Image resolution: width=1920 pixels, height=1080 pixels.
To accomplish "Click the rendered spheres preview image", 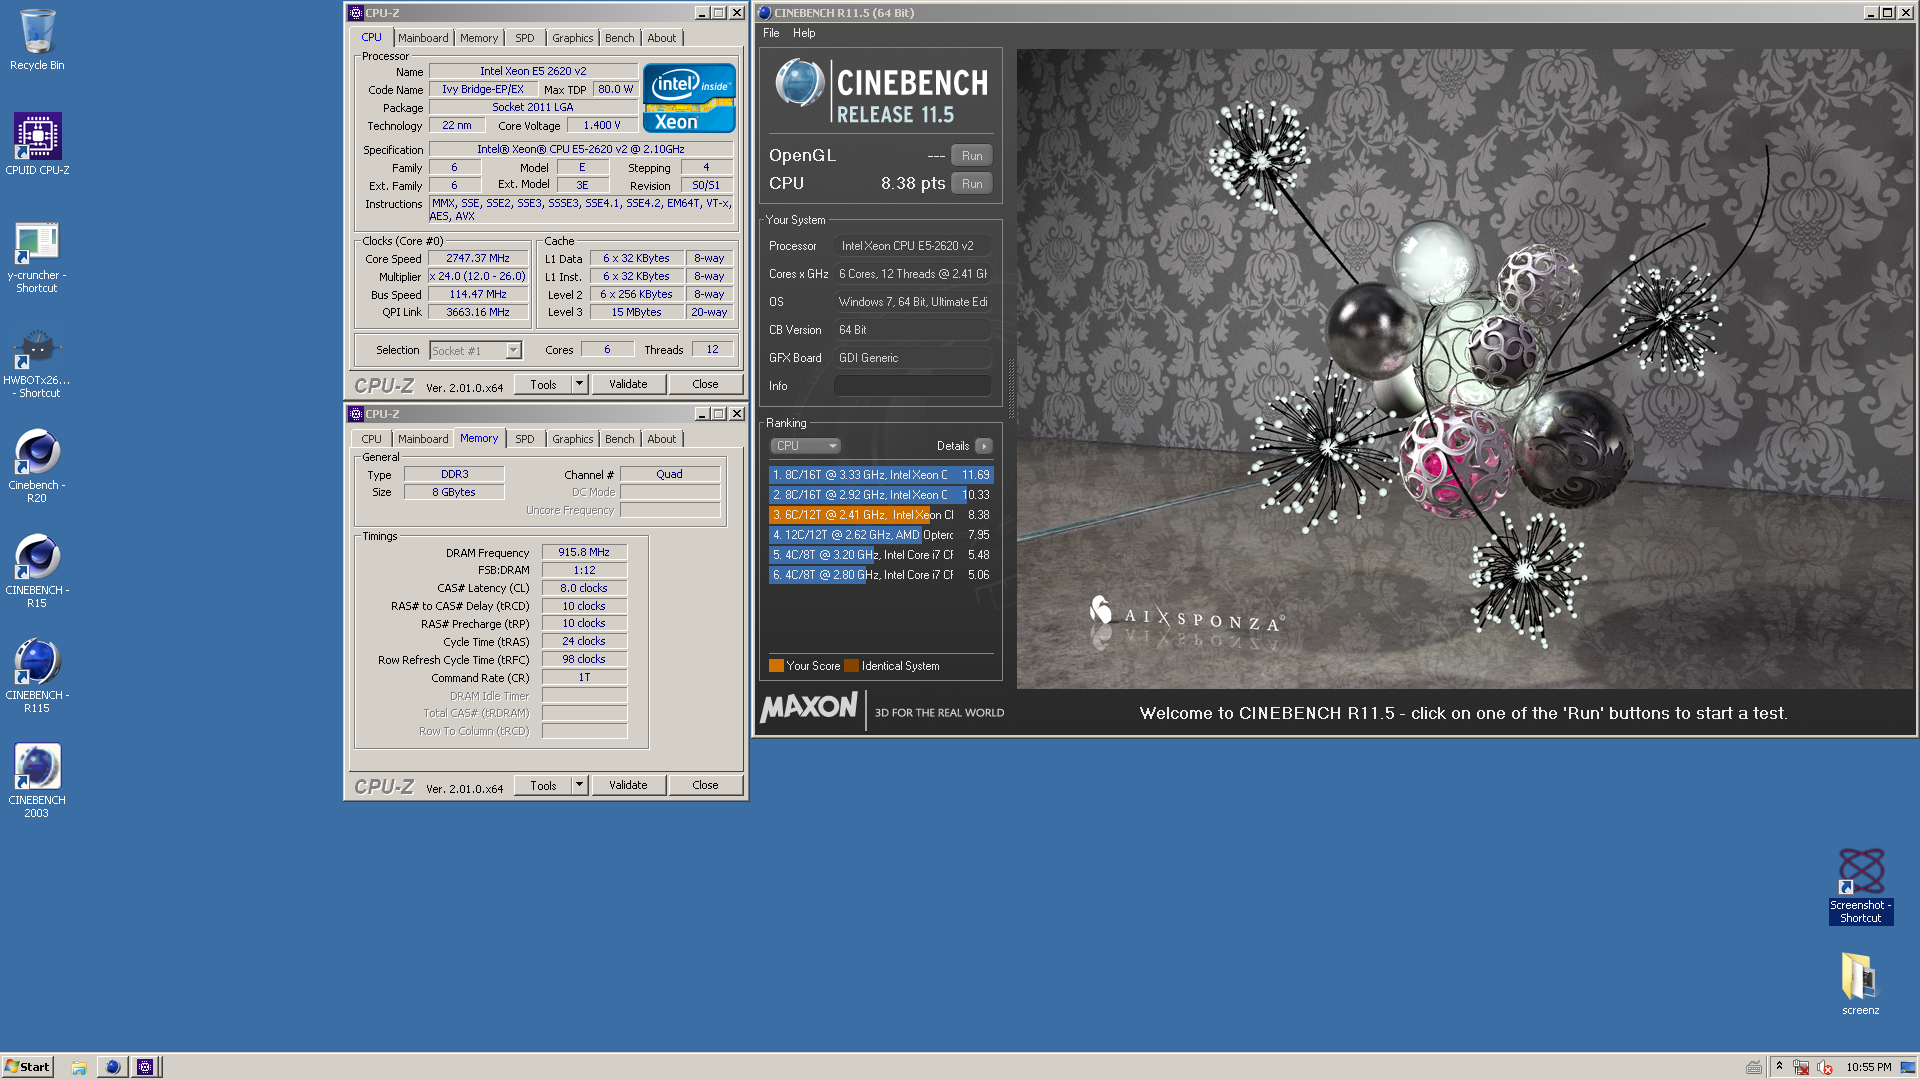I will pyautogui.click(x=1465, y=369).
